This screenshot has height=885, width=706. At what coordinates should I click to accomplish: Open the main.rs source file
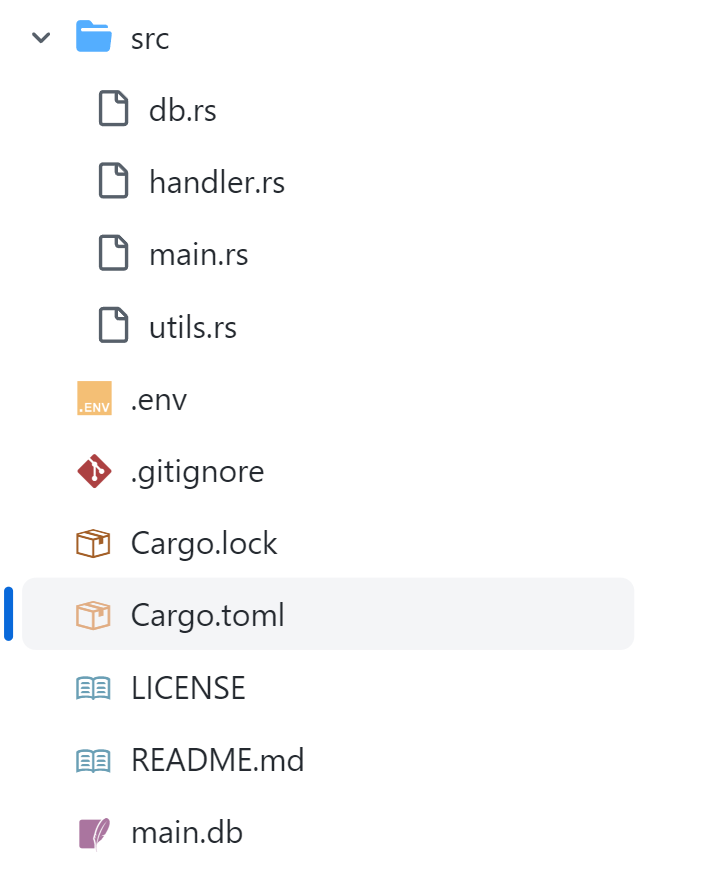click(198, 255)
